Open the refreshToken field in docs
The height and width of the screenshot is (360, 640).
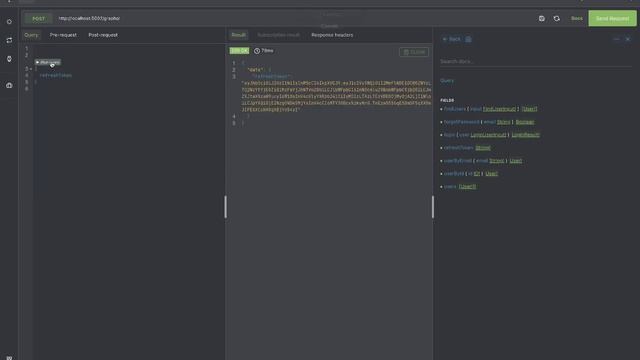pyautogui.click(x=458, y=148)
